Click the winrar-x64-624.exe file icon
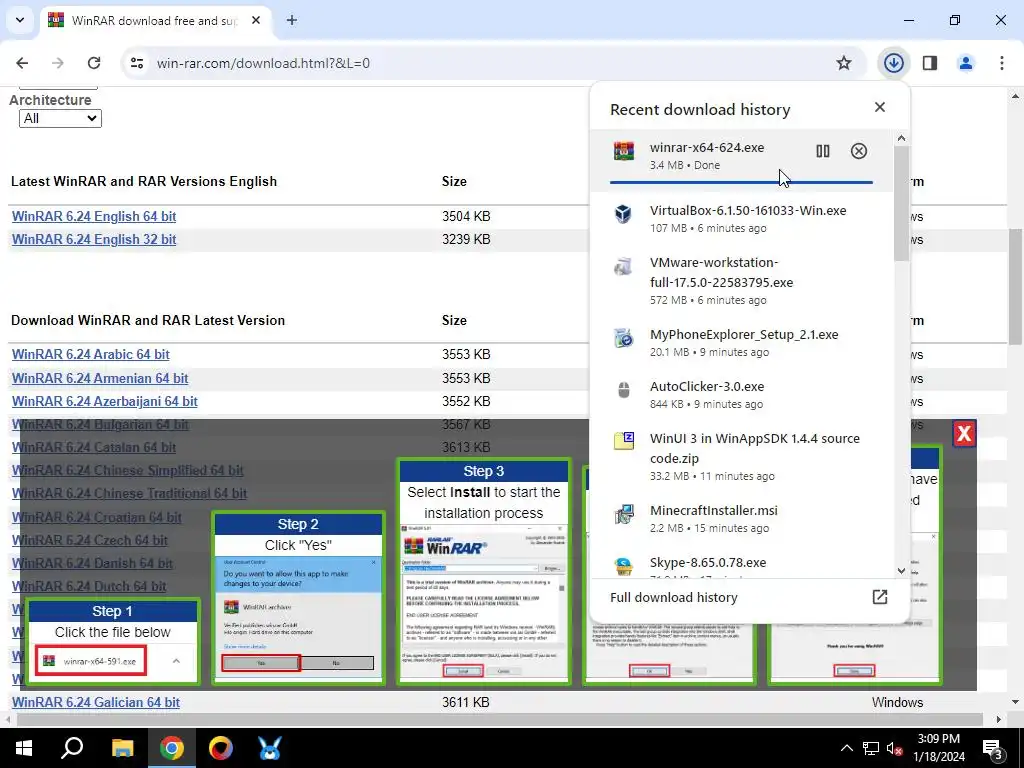Viewport: 1024px width, 768px height. tap(624, 151)
